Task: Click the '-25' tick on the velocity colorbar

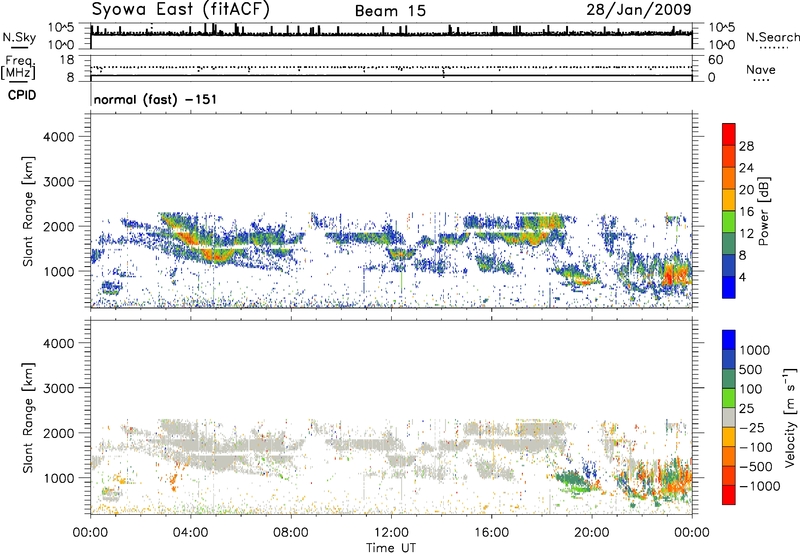Action: tap(752, 428)
